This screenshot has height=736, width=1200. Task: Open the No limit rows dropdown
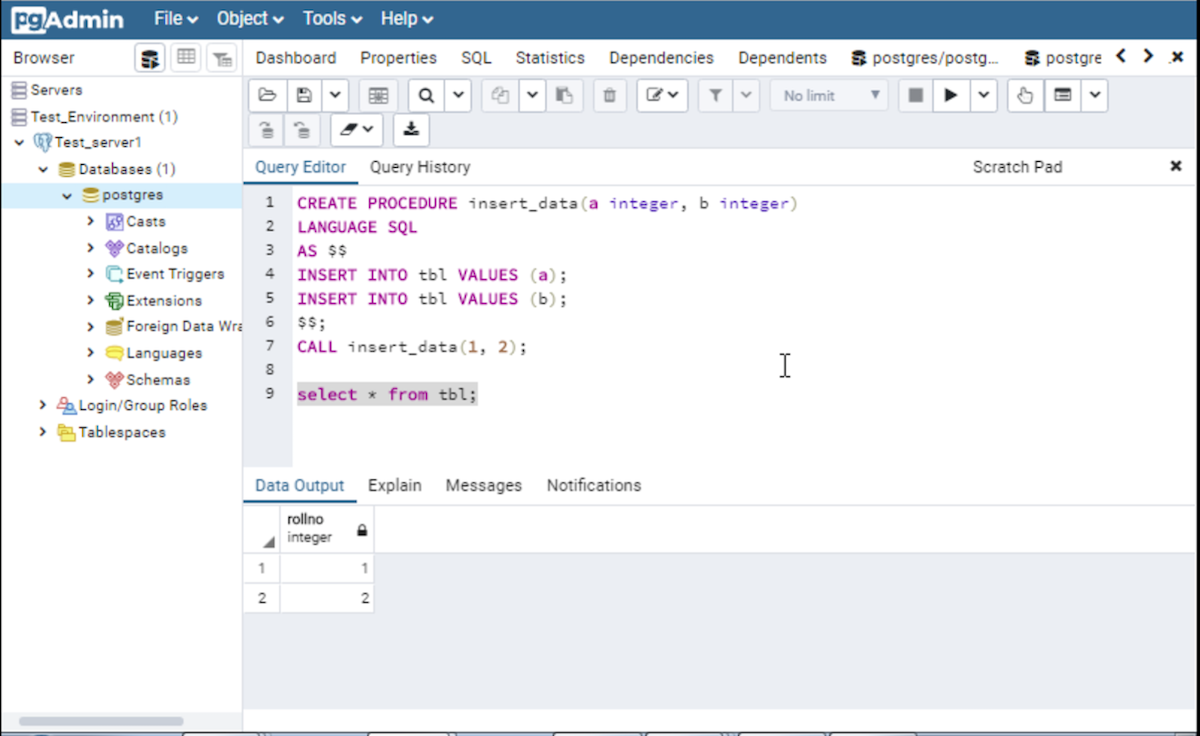click(830, 96)
